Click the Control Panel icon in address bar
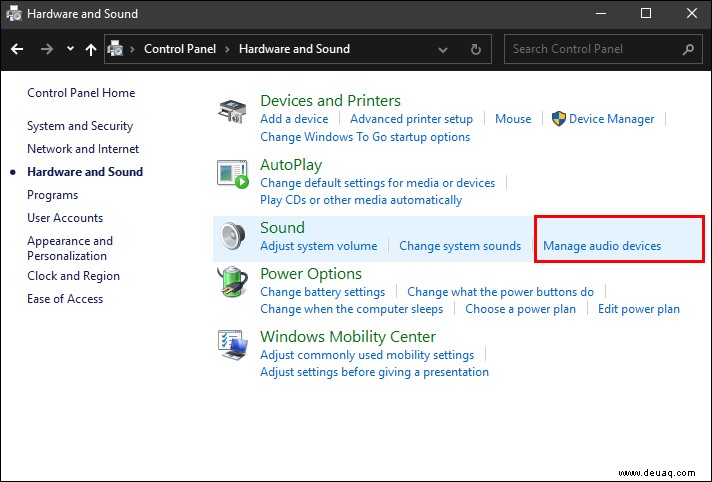This screenshot has width=712, height=482. click(115, 49)
